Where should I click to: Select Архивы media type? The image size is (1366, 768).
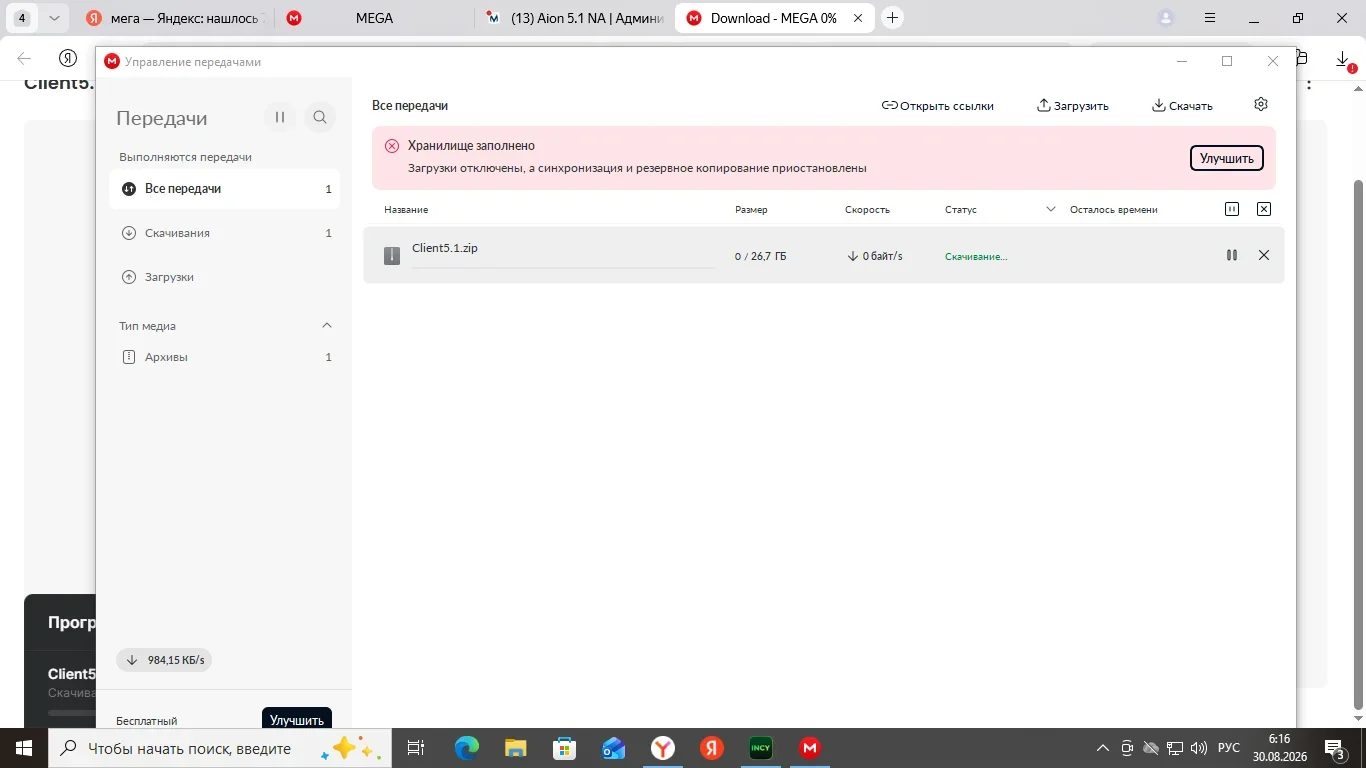tap(224, 357)
